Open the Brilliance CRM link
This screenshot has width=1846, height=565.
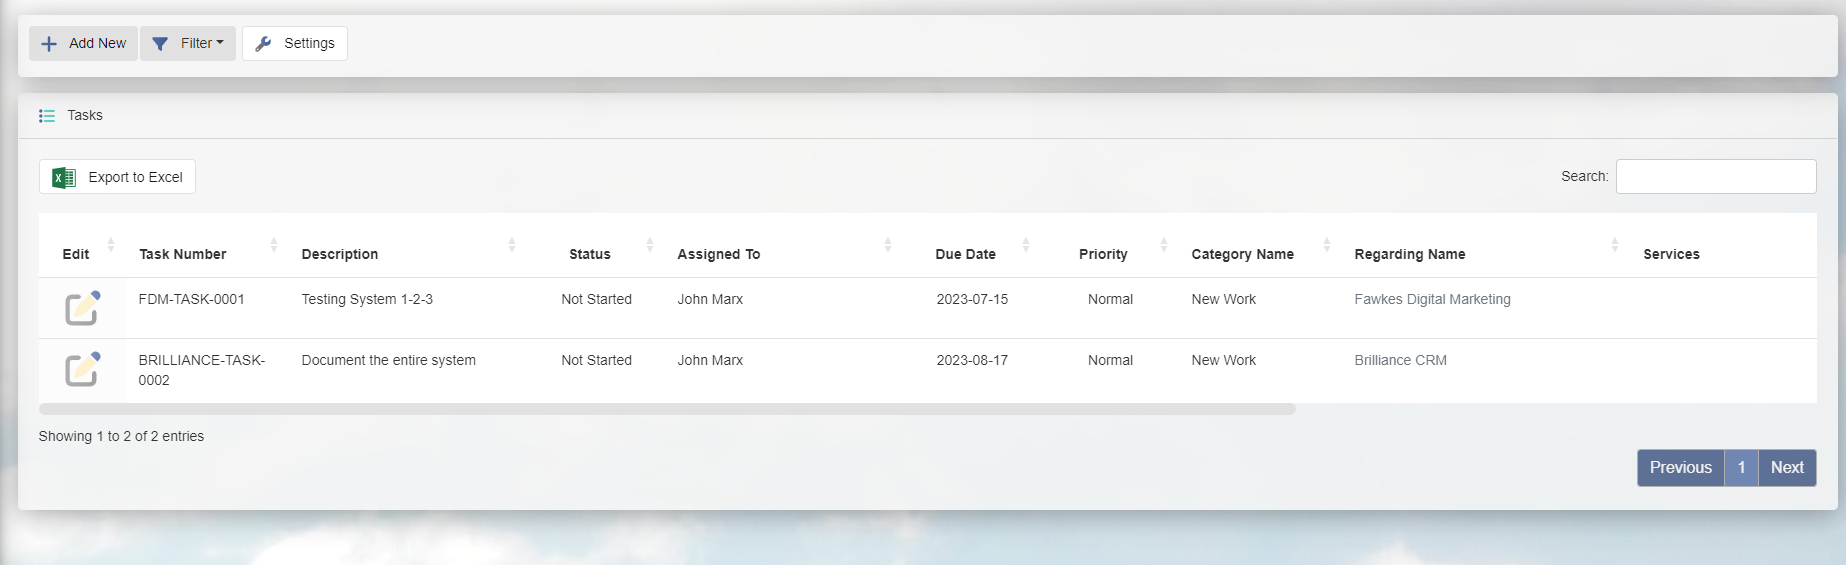(x=1400, y=360)
